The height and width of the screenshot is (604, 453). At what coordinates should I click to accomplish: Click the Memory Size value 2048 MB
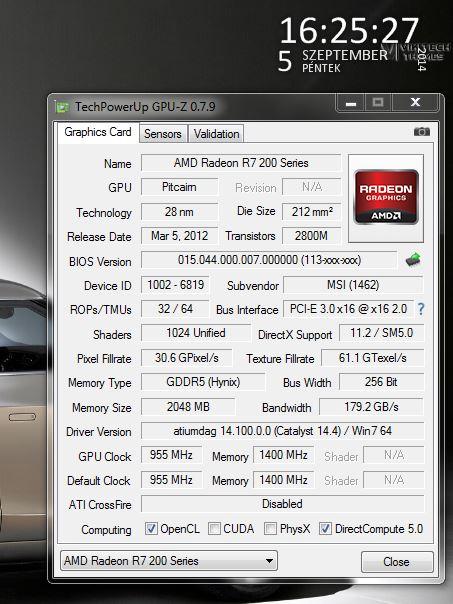[x=188, y=407]
